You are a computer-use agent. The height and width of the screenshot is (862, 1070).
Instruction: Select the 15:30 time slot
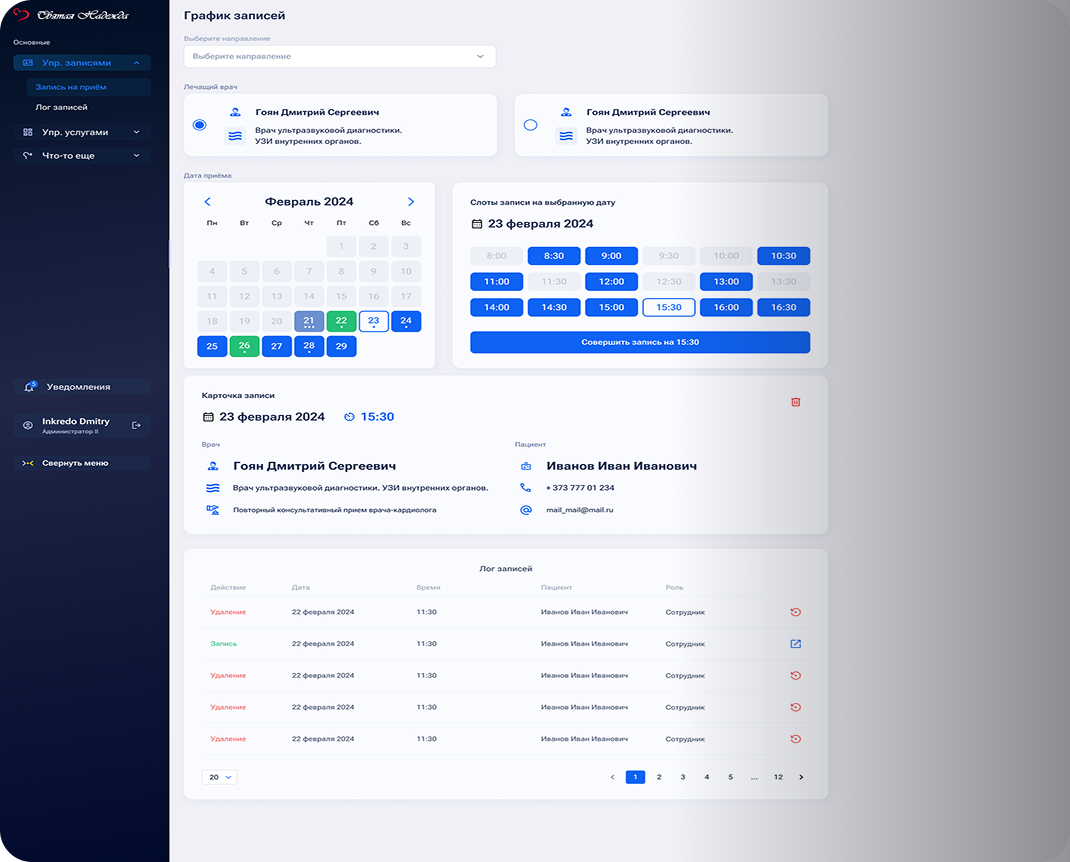click(x=669, y=308)
